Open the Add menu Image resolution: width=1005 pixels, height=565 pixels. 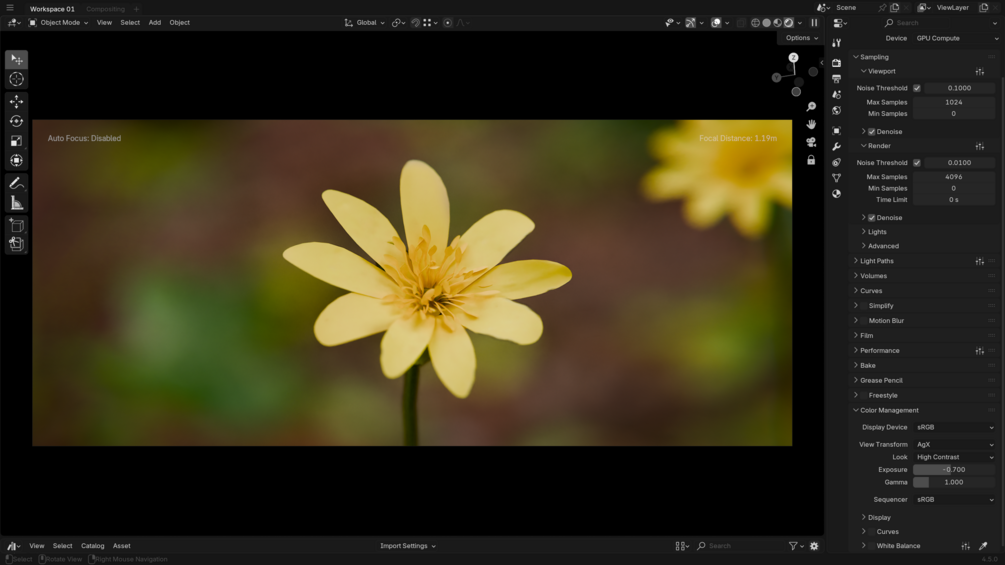[154, 22]
